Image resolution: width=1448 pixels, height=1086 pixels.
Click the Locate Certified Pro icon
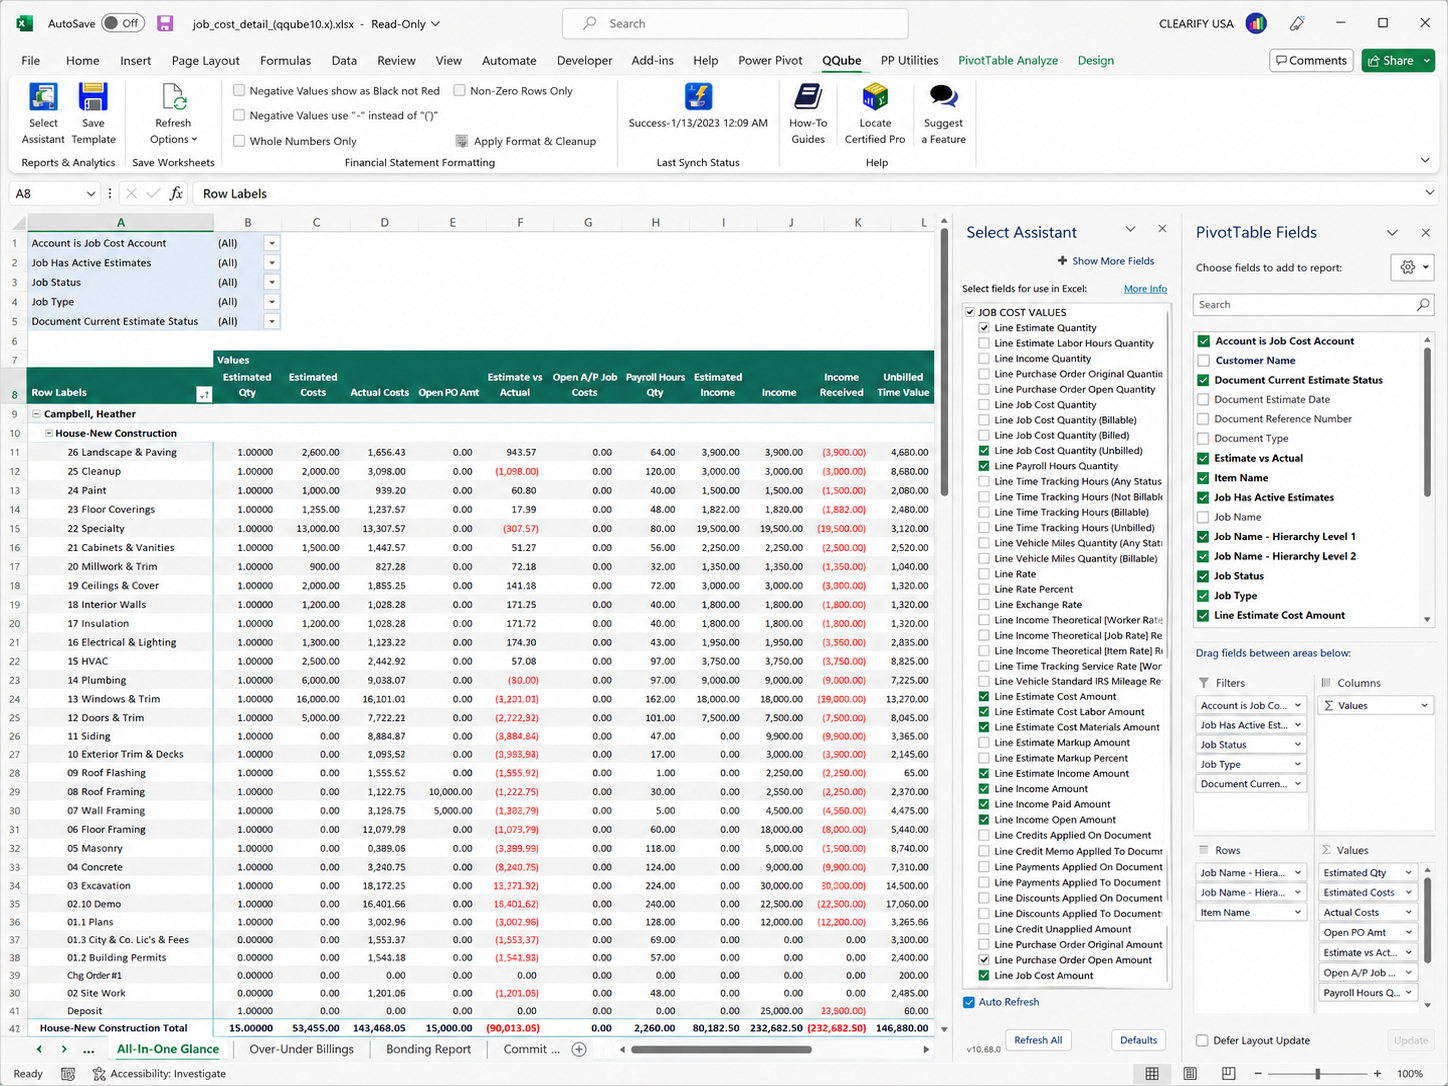[x=875, y=96]
